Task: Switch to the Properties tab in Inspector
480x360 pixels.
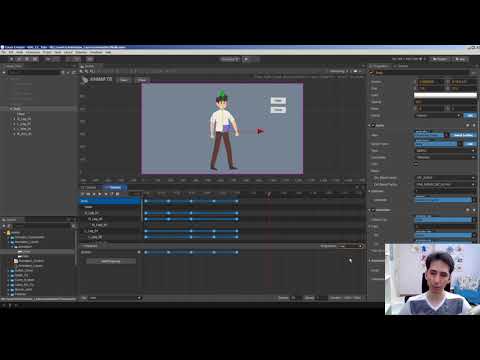Action: coord(380,66)
